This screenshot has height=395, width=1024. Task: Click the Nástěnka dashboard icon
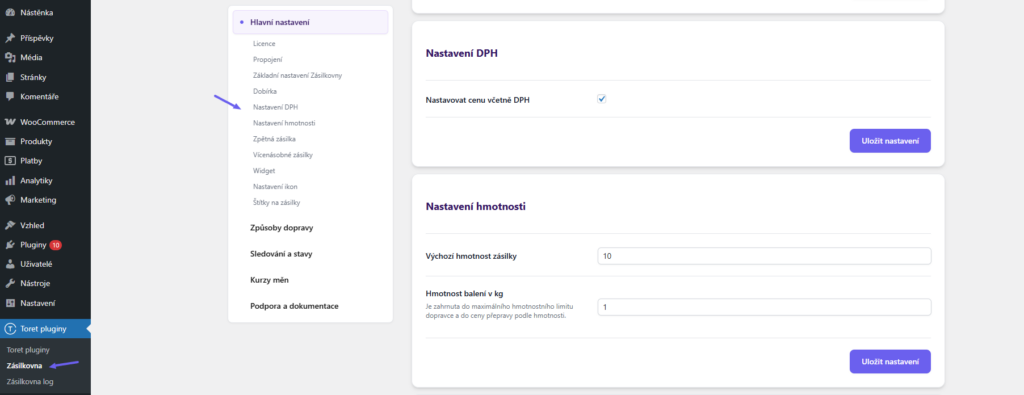pos(10,12)
